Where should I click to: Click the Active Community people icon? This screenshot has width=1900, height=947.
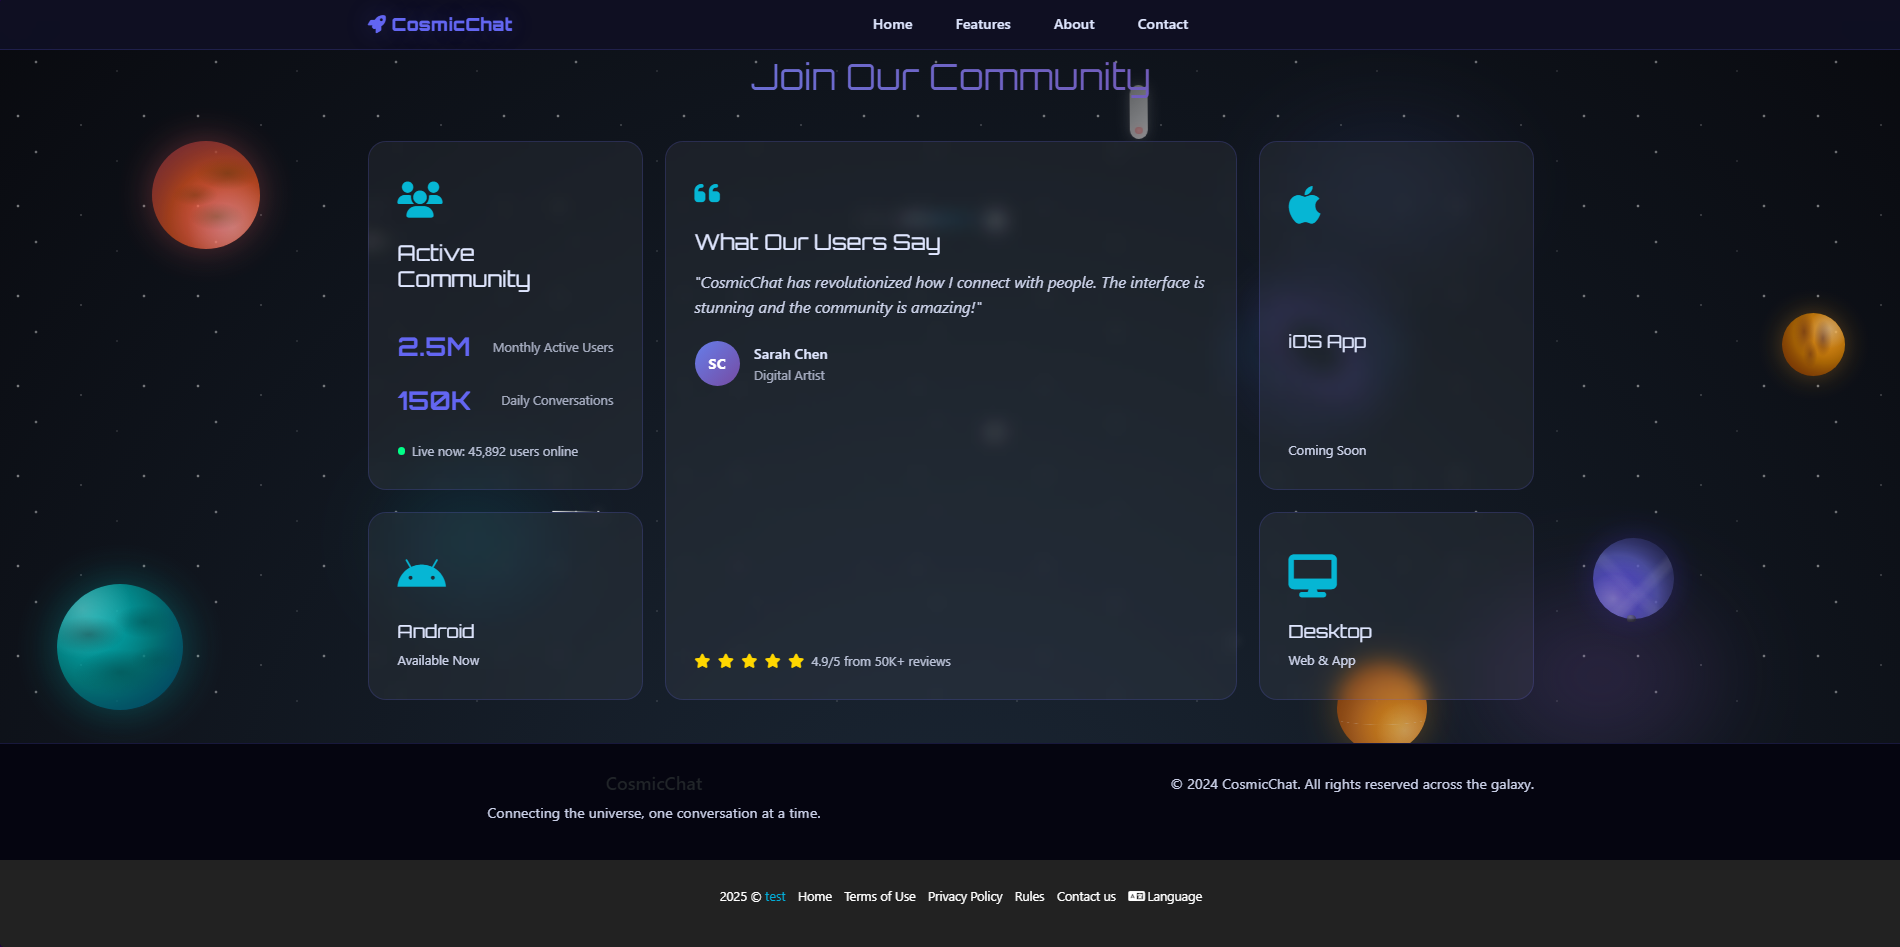tap(420, 199)
